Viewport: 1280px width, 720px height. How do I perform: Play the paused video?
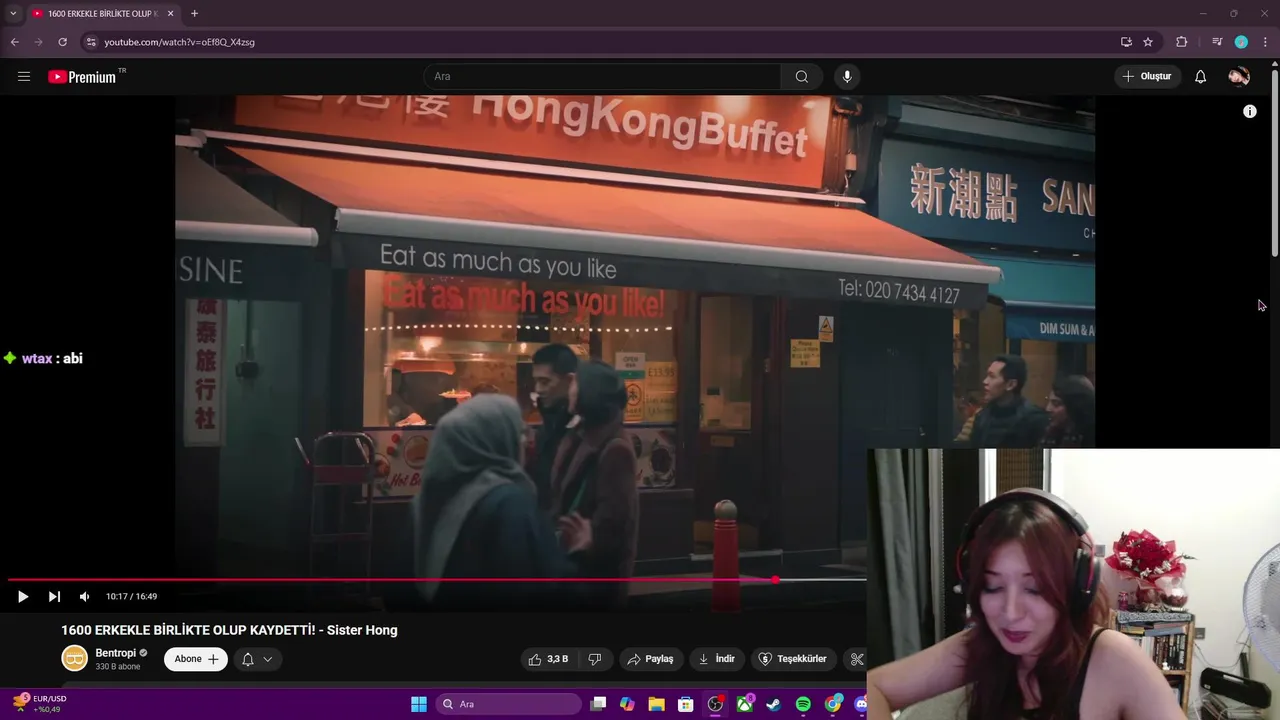[22, 597]
